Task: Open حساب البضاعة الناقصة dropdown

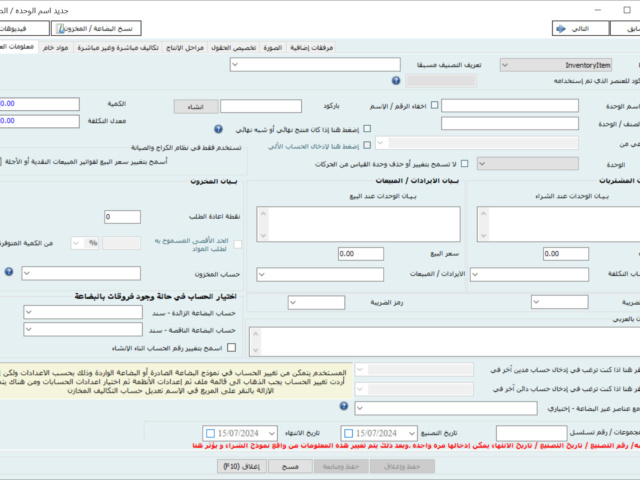Action: pyautogui.click(x=83, y=329)
